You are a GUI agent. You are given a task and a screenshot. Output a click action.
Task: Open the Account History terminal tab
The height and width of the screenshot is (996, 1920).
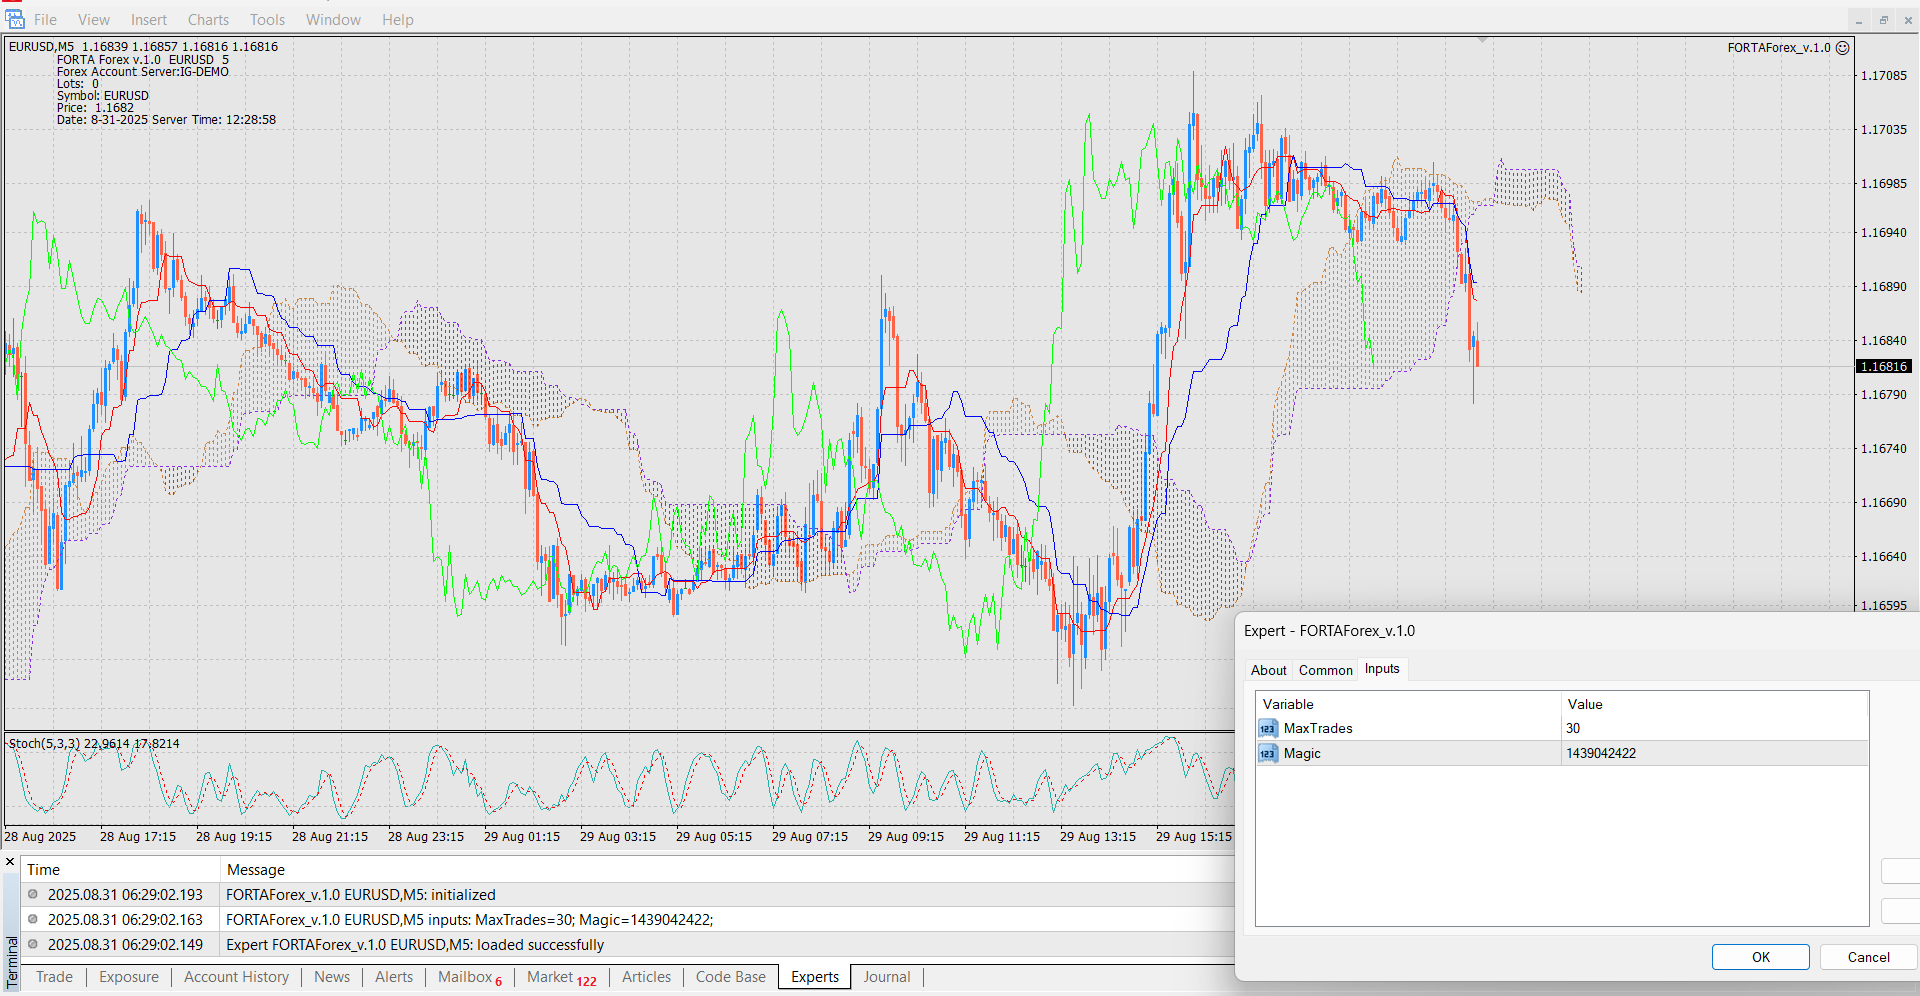point(236,977)
